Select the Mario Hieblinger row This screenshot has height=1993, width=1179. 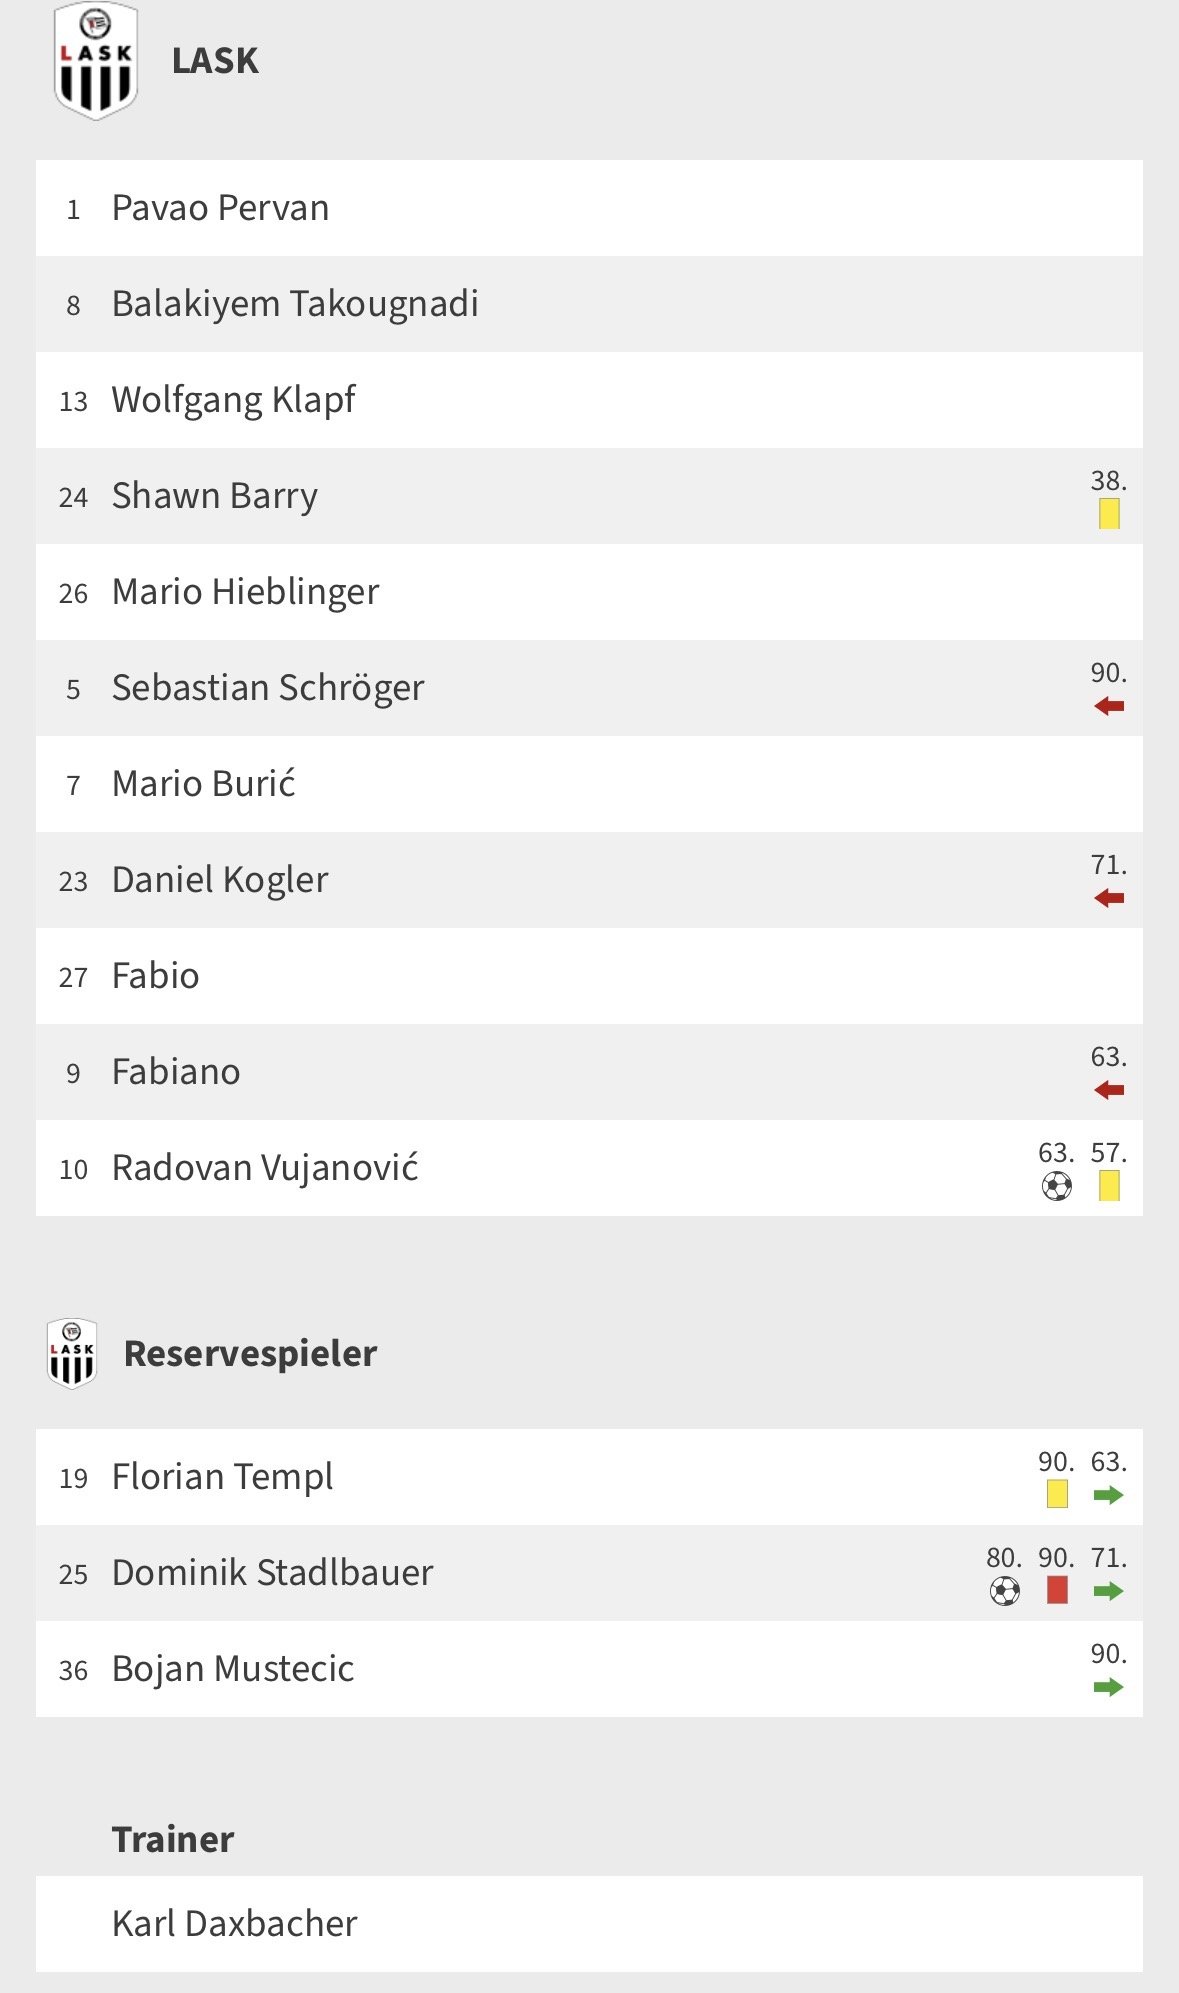245,592
